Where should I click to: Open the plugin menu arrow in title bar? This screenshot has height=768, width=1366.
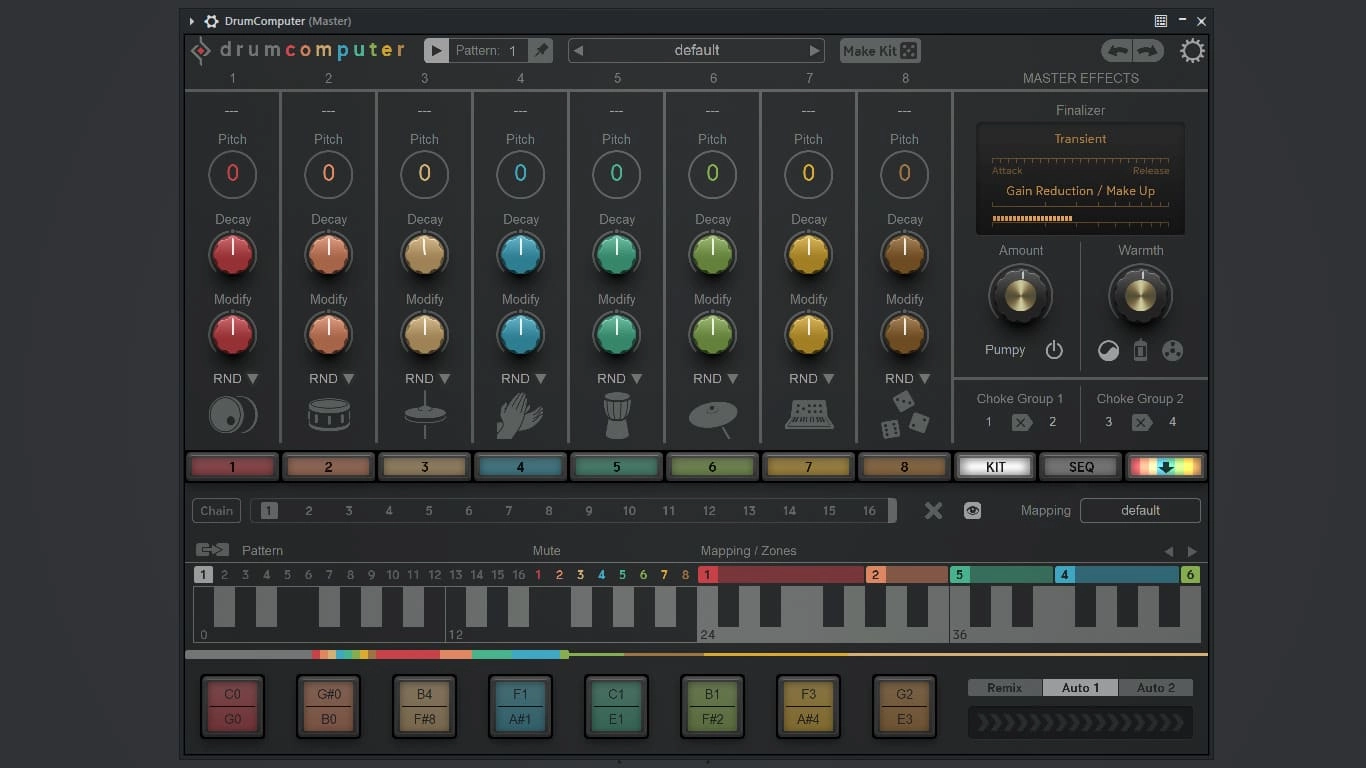[192, 21]
